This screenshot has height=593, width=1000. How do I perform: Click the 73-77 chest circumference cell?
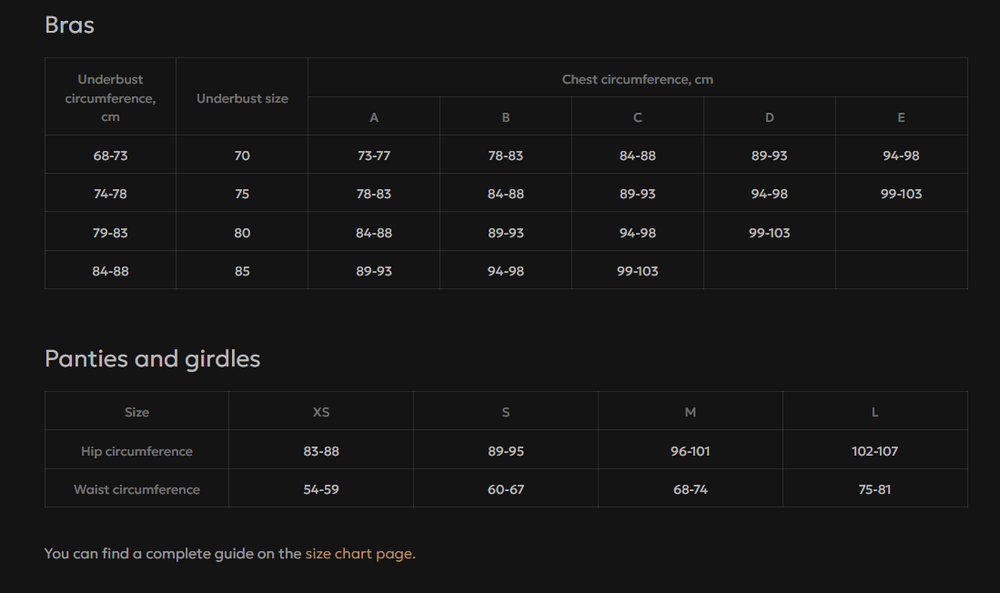click(x=374, y=156)
